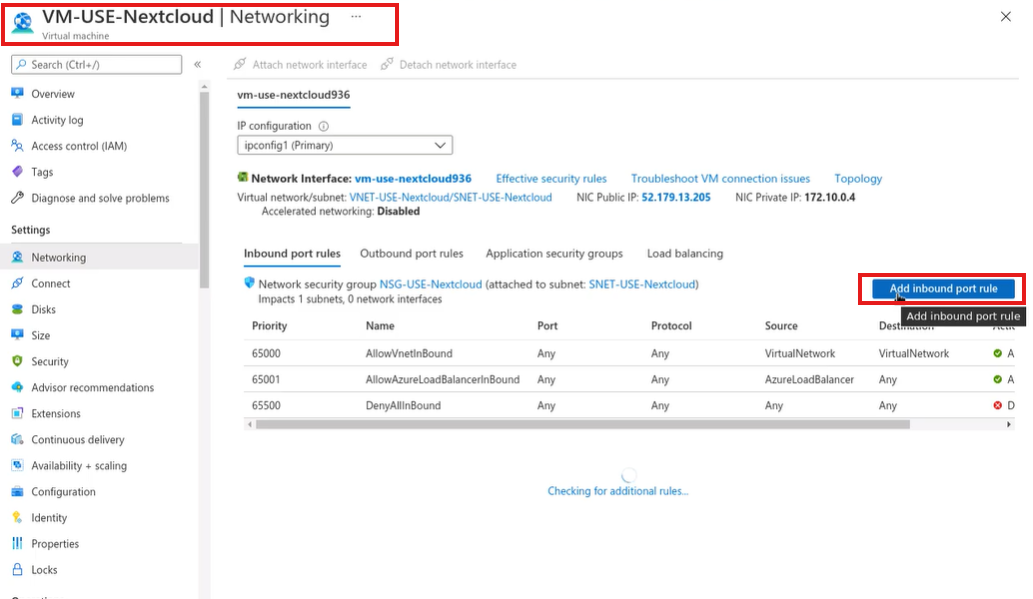Open Effective security rules link
1033x599 pixels.
click(551, 179)
